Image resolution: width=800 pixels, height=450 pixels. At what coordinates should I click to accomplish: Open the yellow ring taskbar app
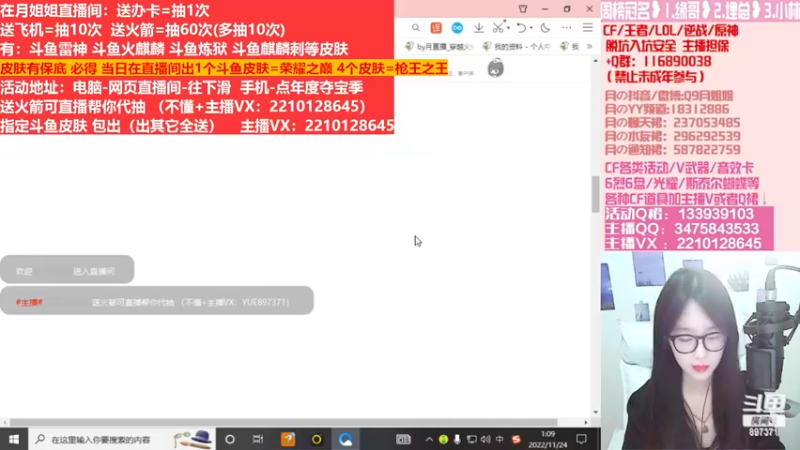pyautogui.click(x=316, y=439)
